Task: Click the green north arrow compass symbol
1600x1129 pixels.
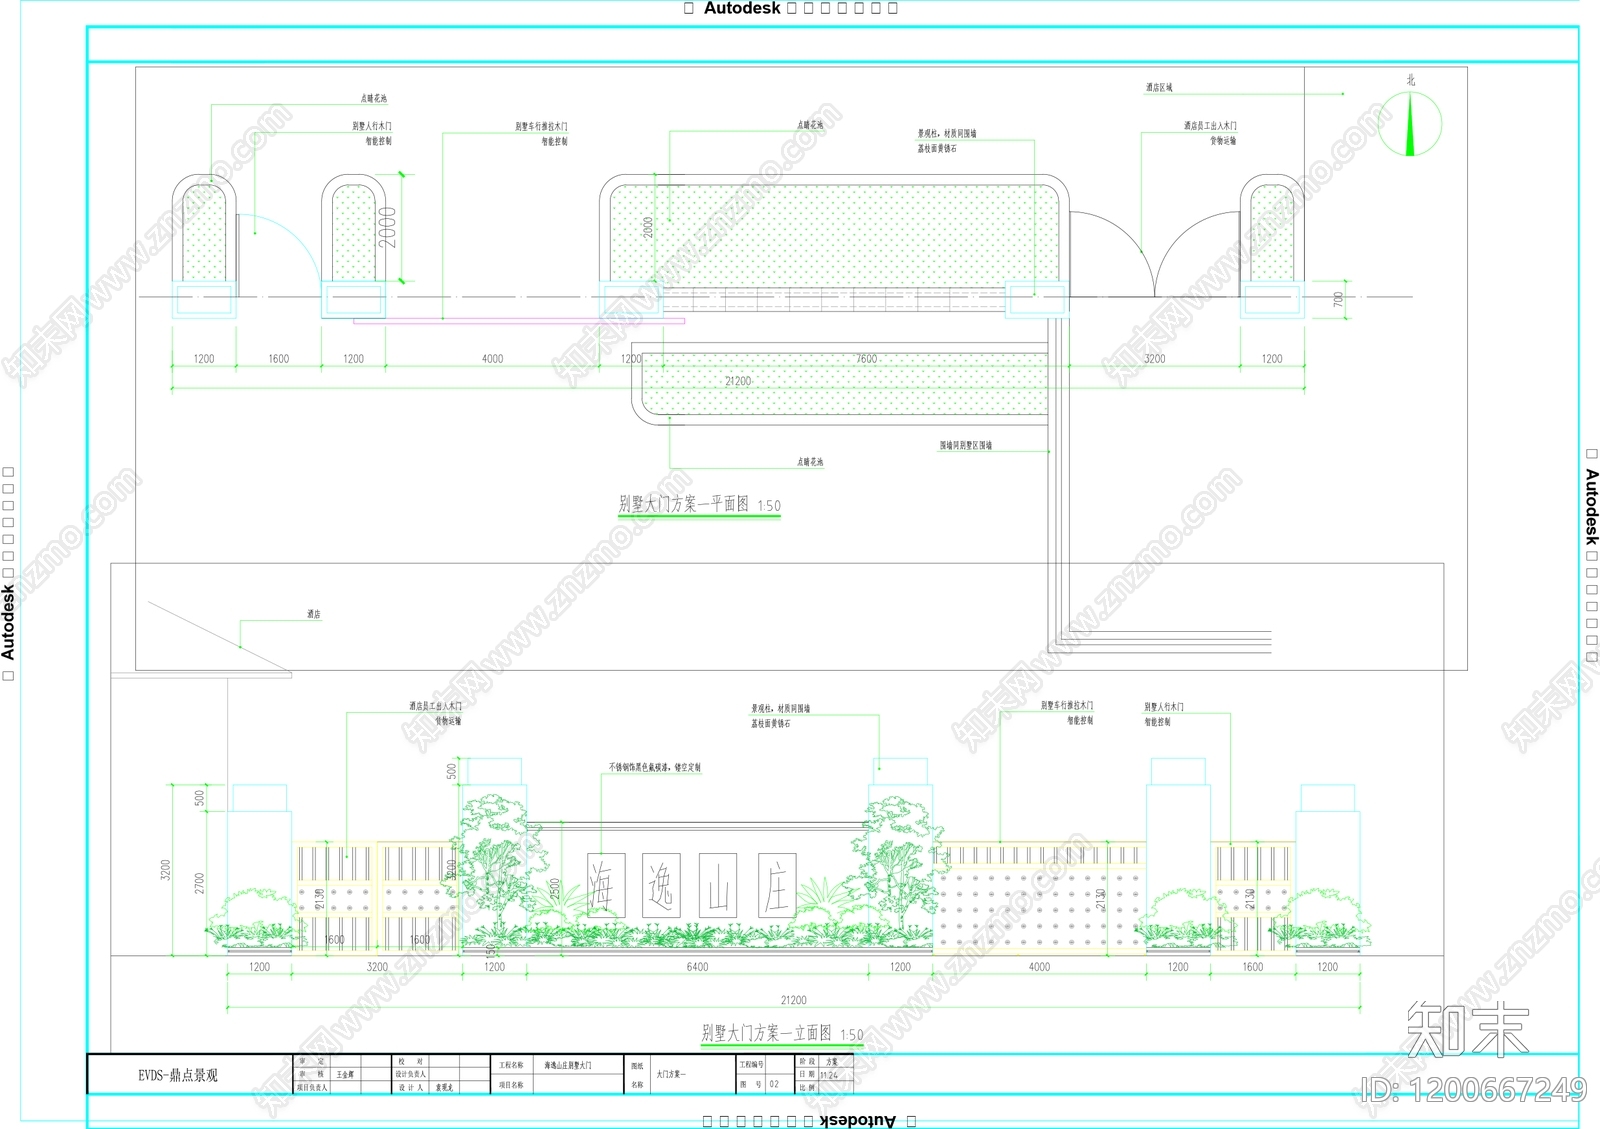Action: click(x=1410, y=124)
